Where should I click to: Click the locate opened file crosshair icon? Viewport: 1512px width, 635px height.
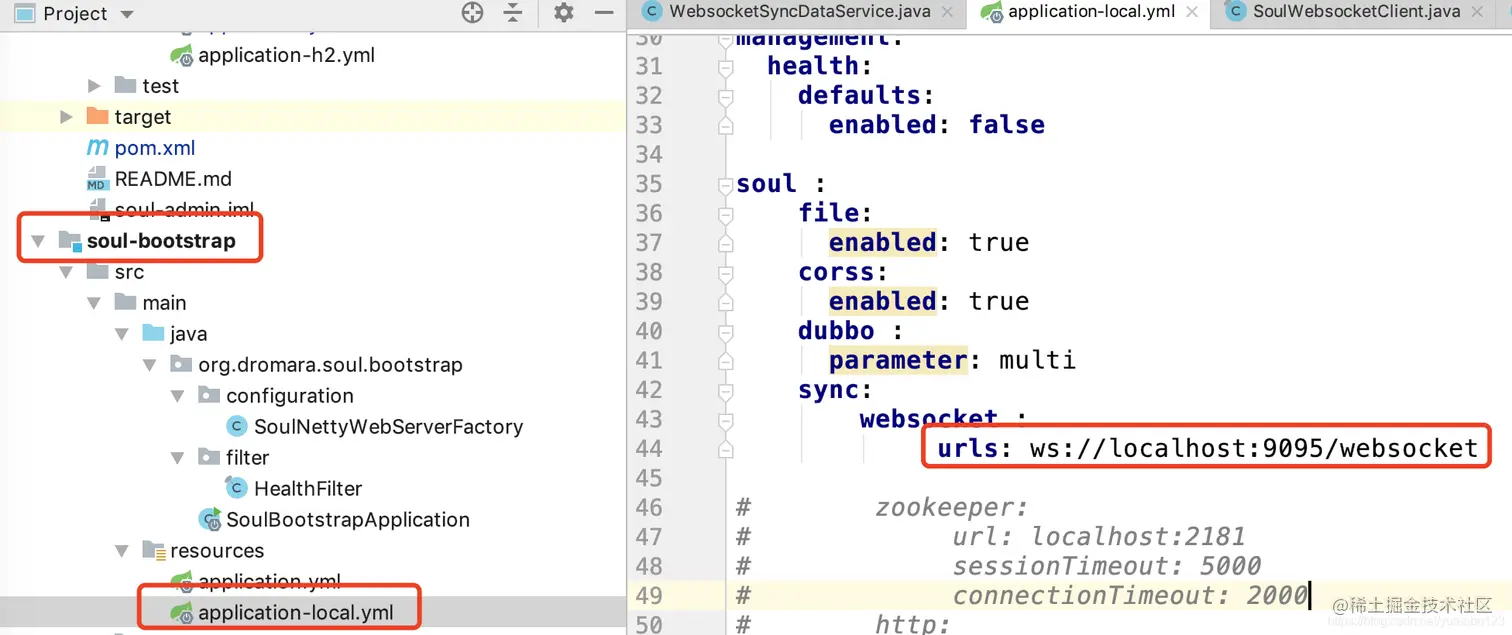pos(472,13)
